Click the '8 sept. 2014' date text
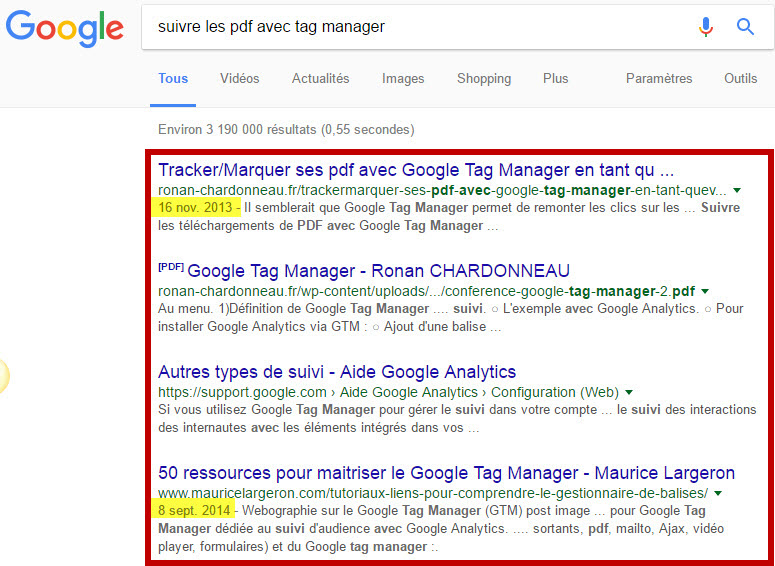Viewport: 775px width, 566px height. [x=194, y=510]
